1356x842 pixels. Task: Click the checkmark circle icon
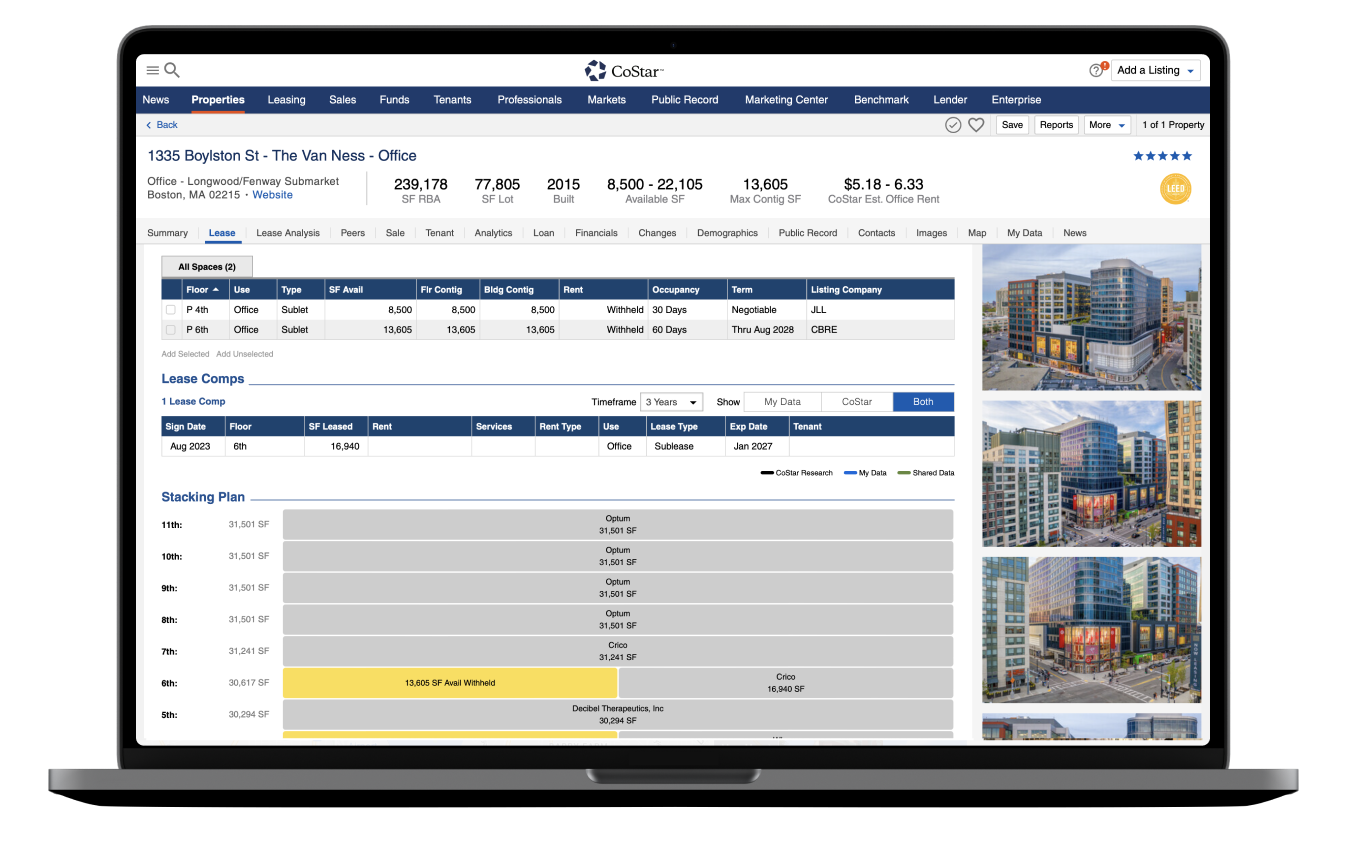coord(953,125)
